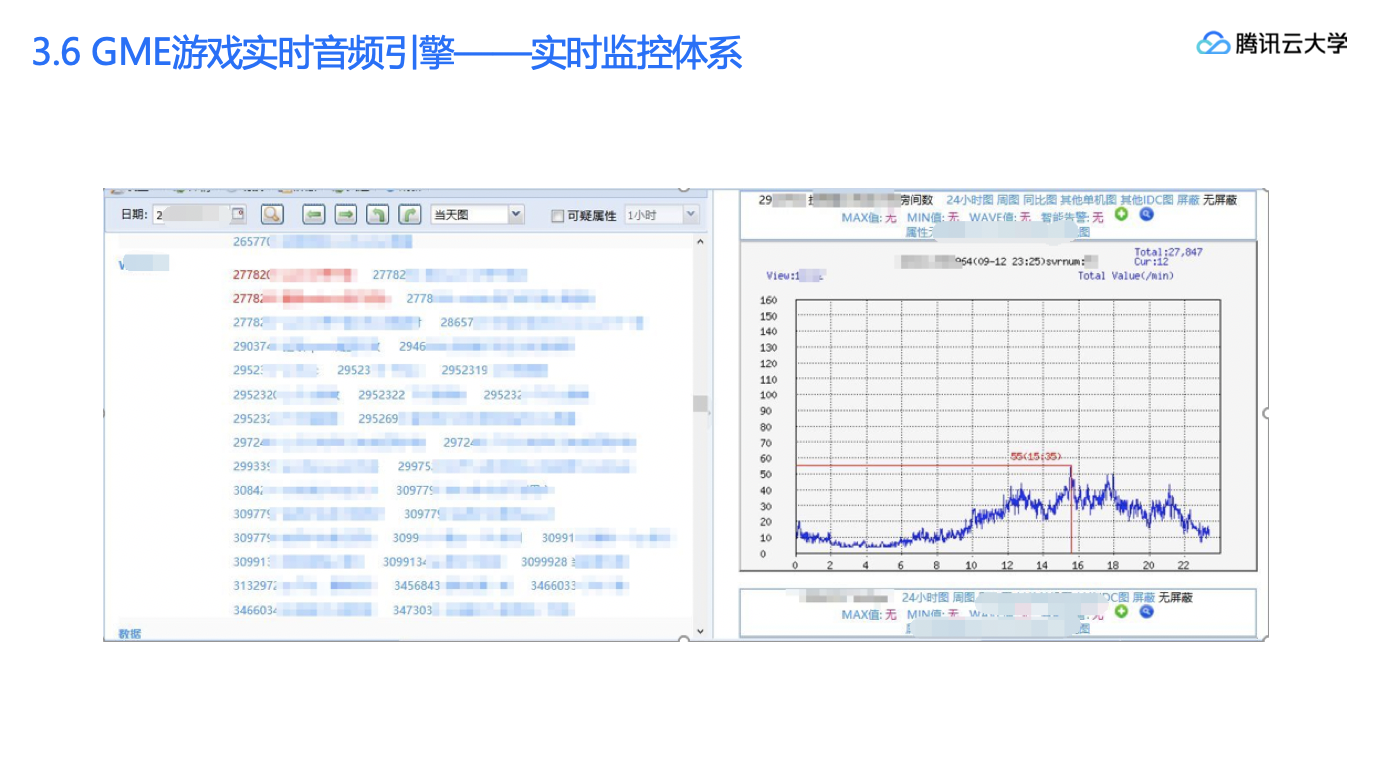Click blue magnifier icon in bottom chart header

(x=1147, y=611)
